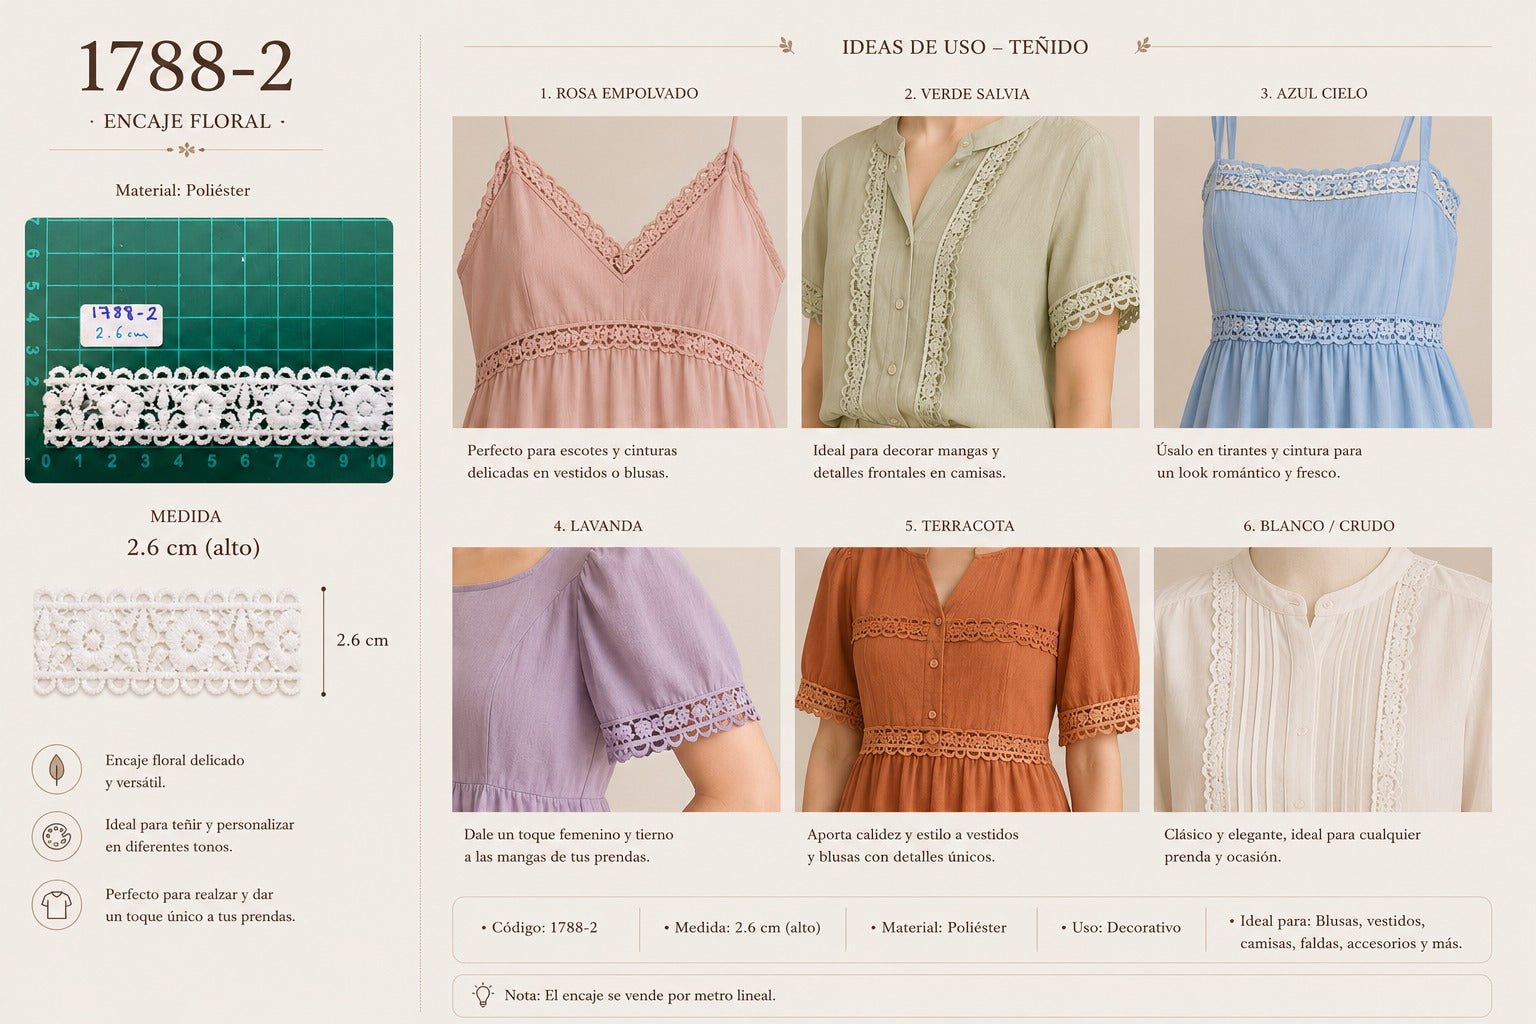Viewport: 1536px width, 1024px height.
Task: Click the lightbulb icon in the Nota bar
Action: (483, 995)
